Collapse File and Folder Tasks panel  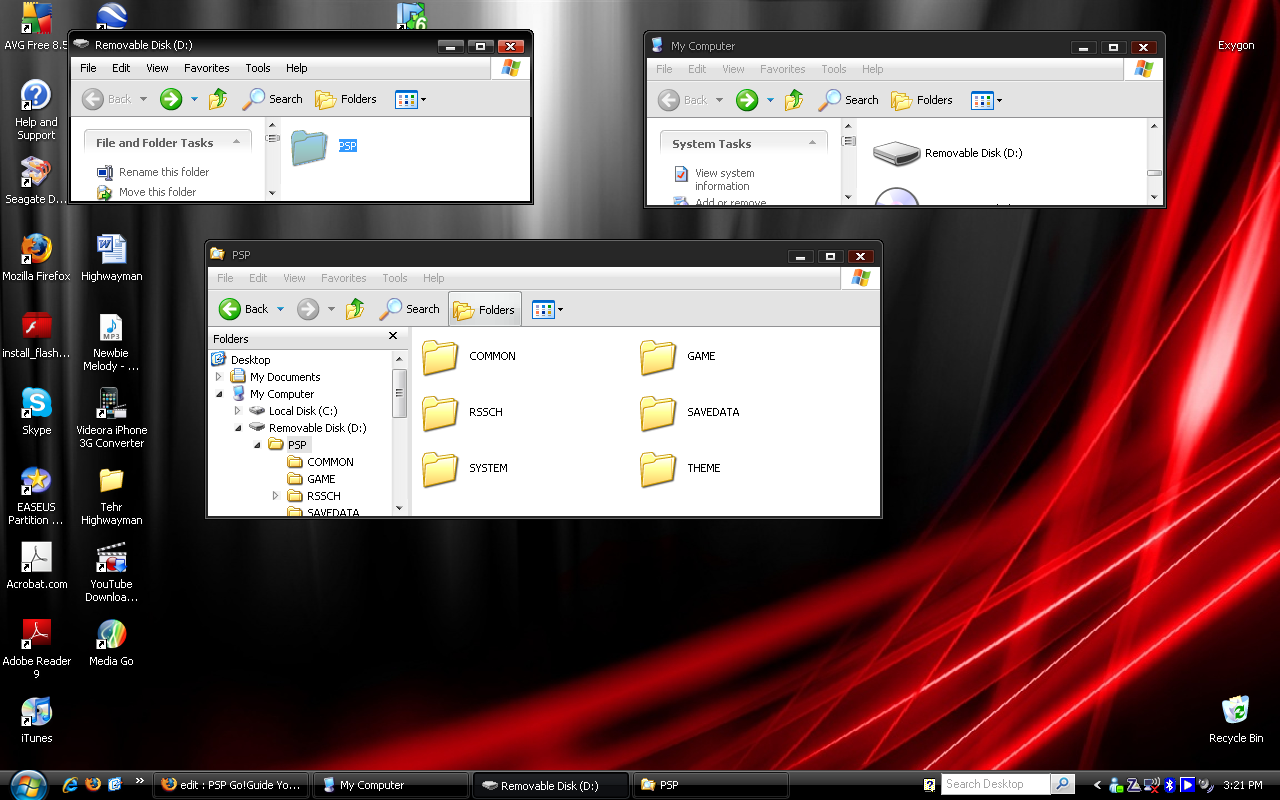pos(237,143)
